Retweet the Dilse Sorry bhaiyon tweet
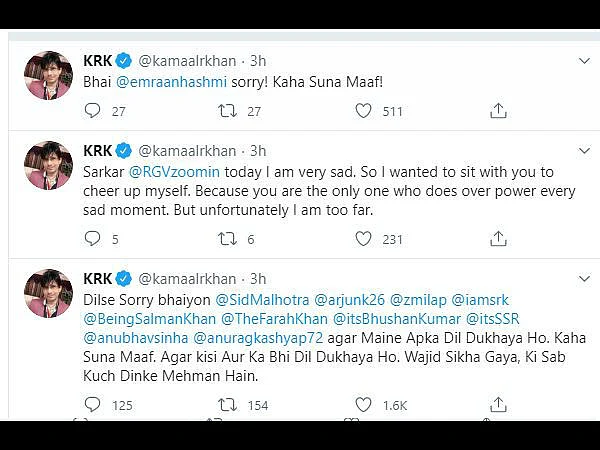 click(x=227, y=405)
